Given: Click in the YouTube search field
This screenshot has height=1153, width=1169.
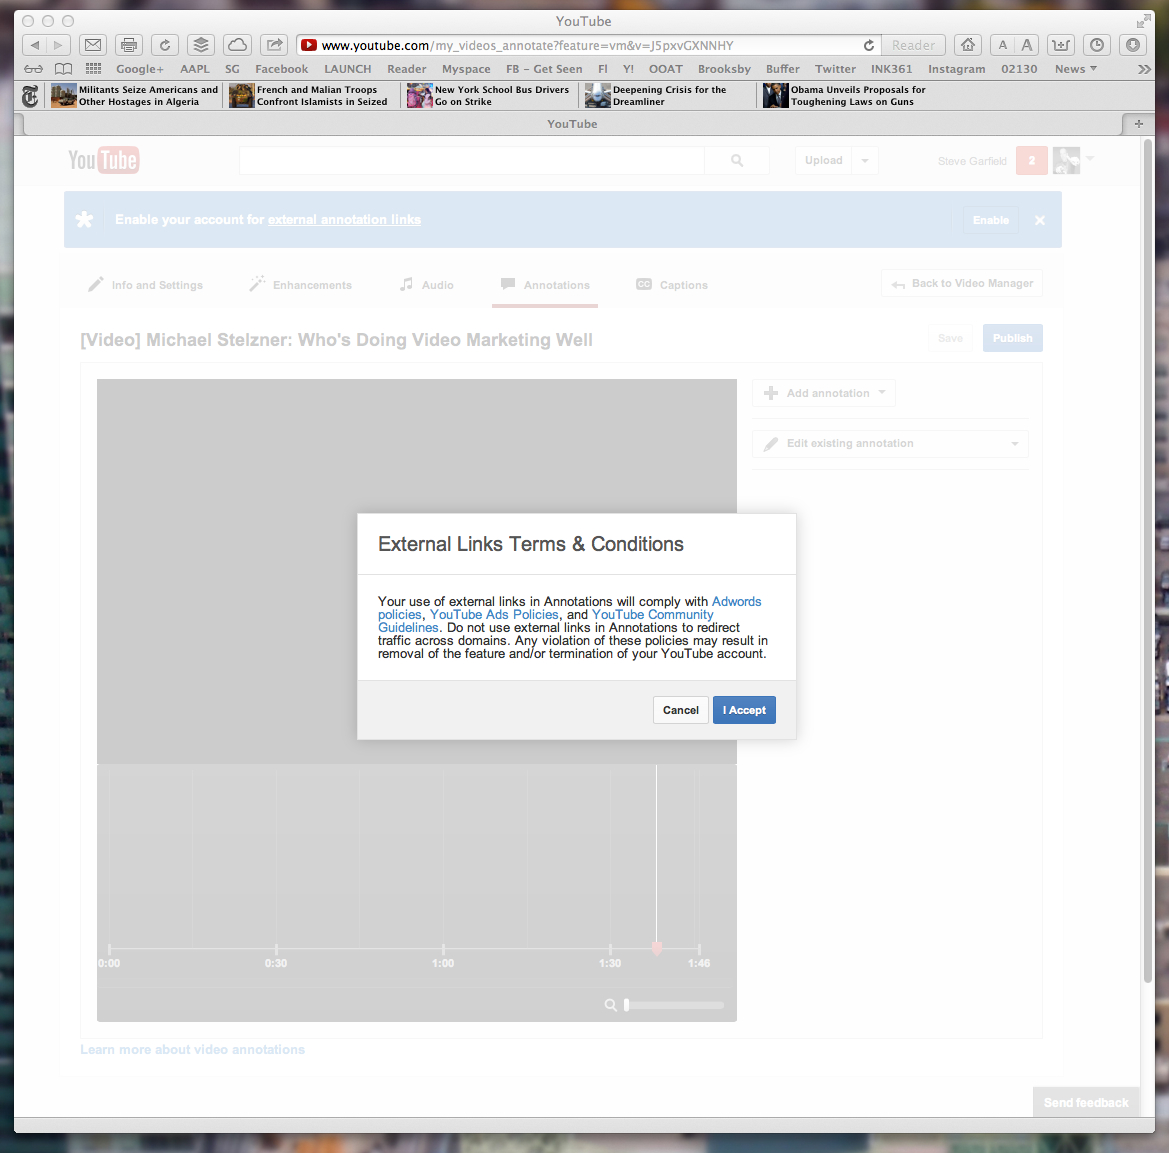Looking at the screenshot, I should click(x=471, y=160).
